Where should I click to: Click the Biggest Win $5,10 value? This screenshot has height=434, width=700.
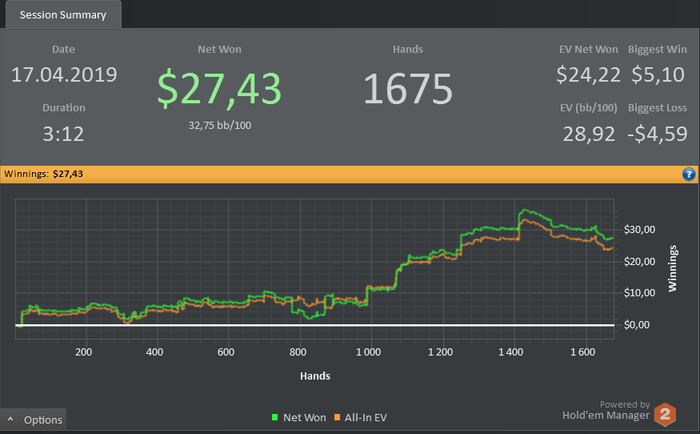coord(658,75)
